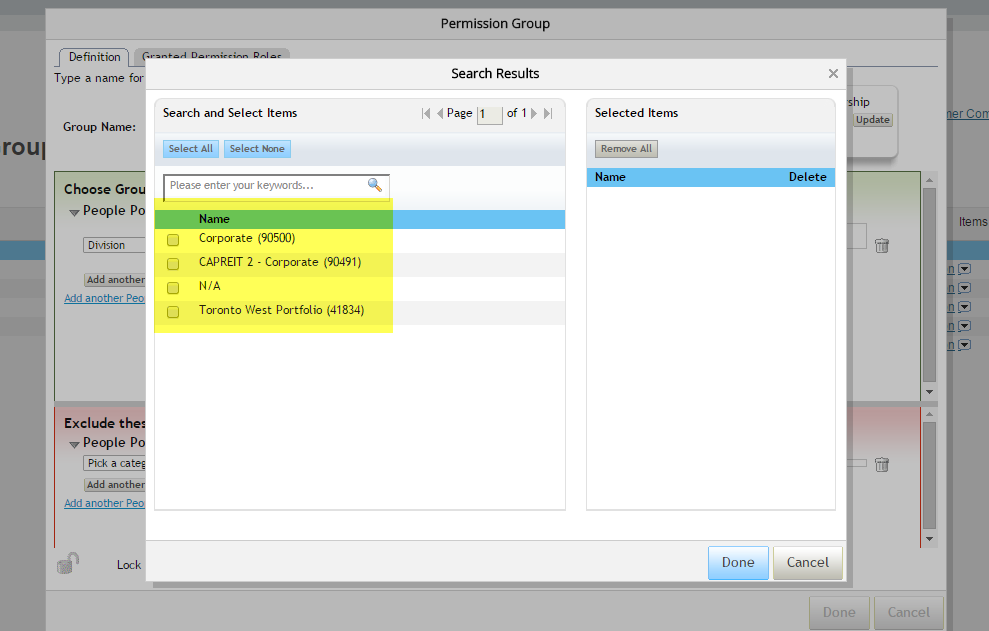Screen dimensions: 989x631
Task: Click Cancel in Permission Group window
Action: [909, 613]
